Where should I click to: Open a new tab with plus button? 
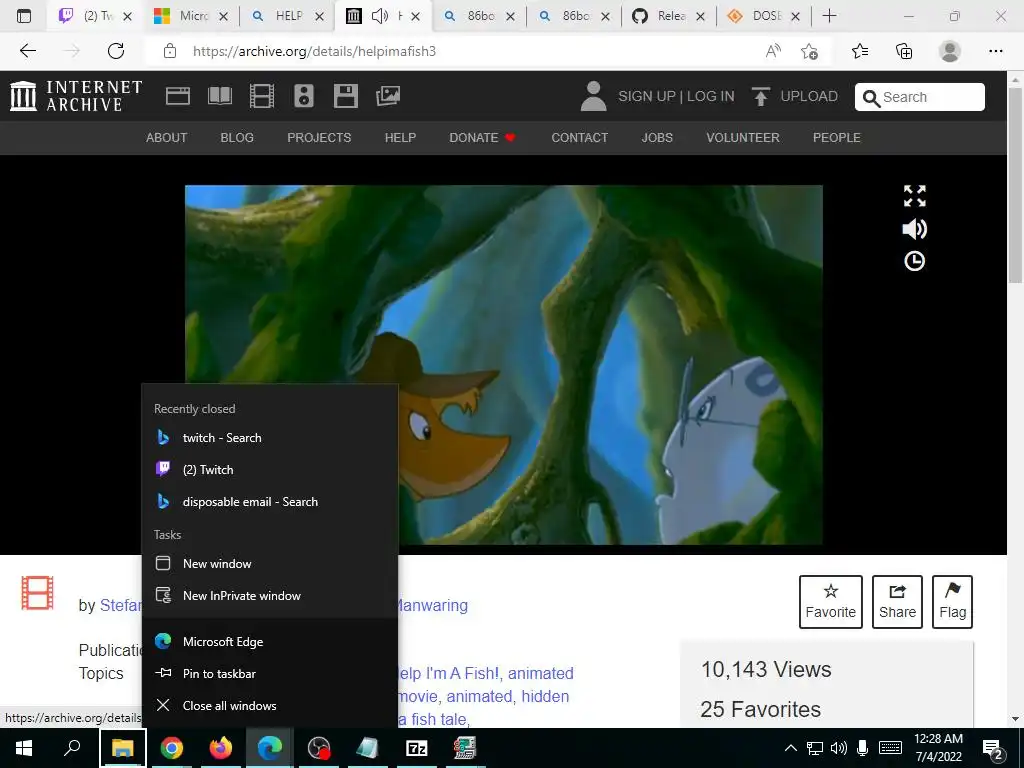point(829,16)
